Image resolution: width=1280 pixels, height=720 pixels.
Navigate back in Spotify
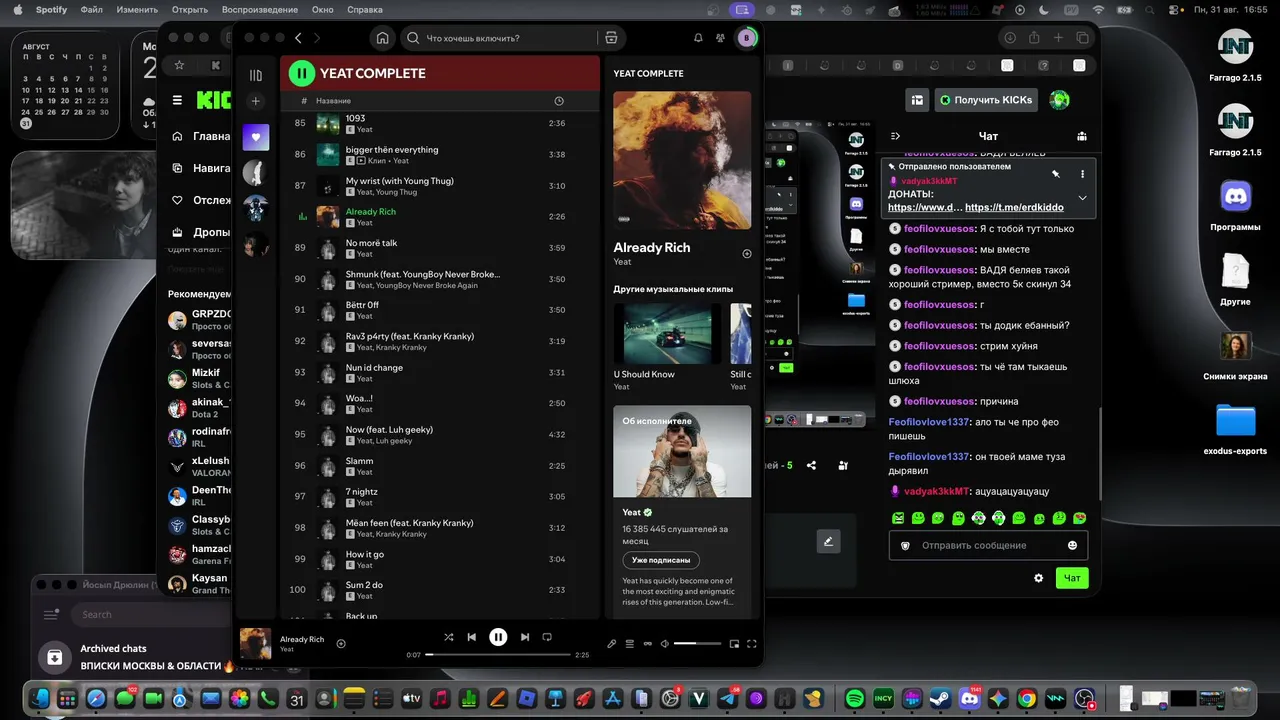point(298,38)
